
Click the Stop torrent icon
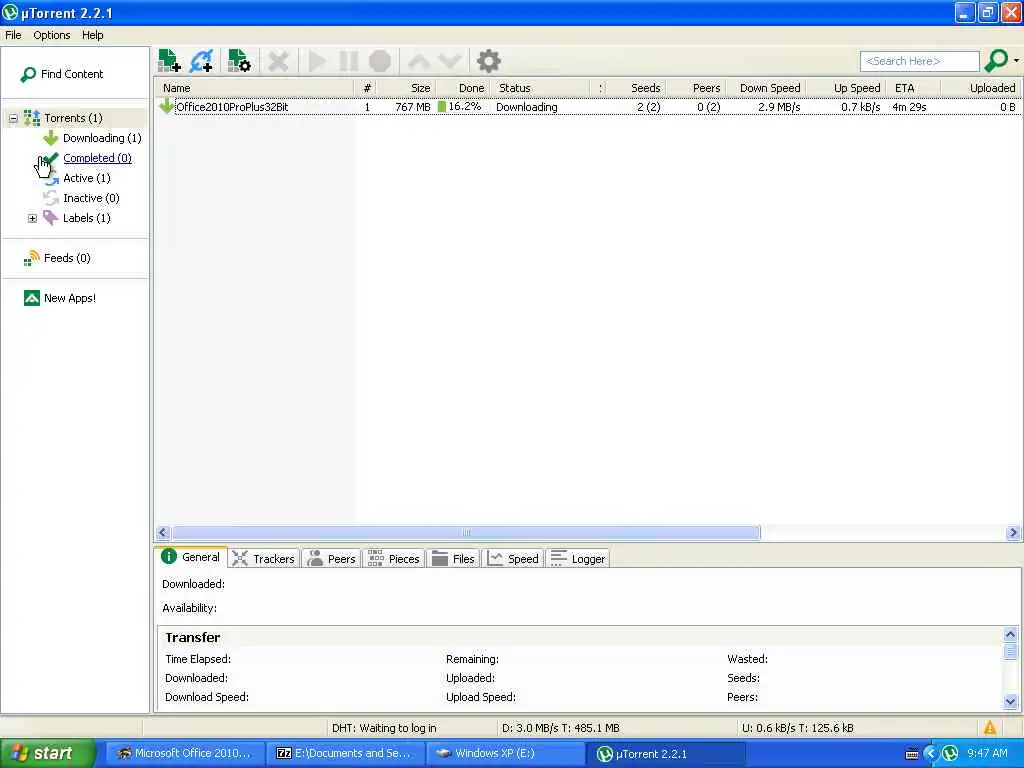(x=379, y=61)
